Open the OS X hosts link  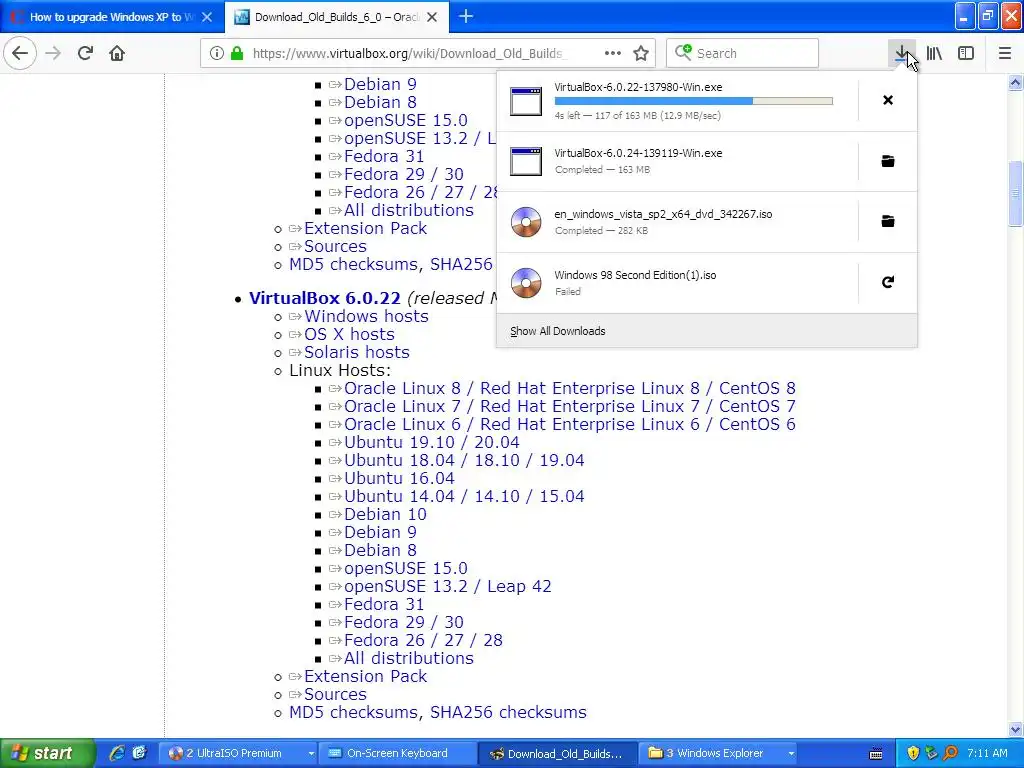click(349, 334)
